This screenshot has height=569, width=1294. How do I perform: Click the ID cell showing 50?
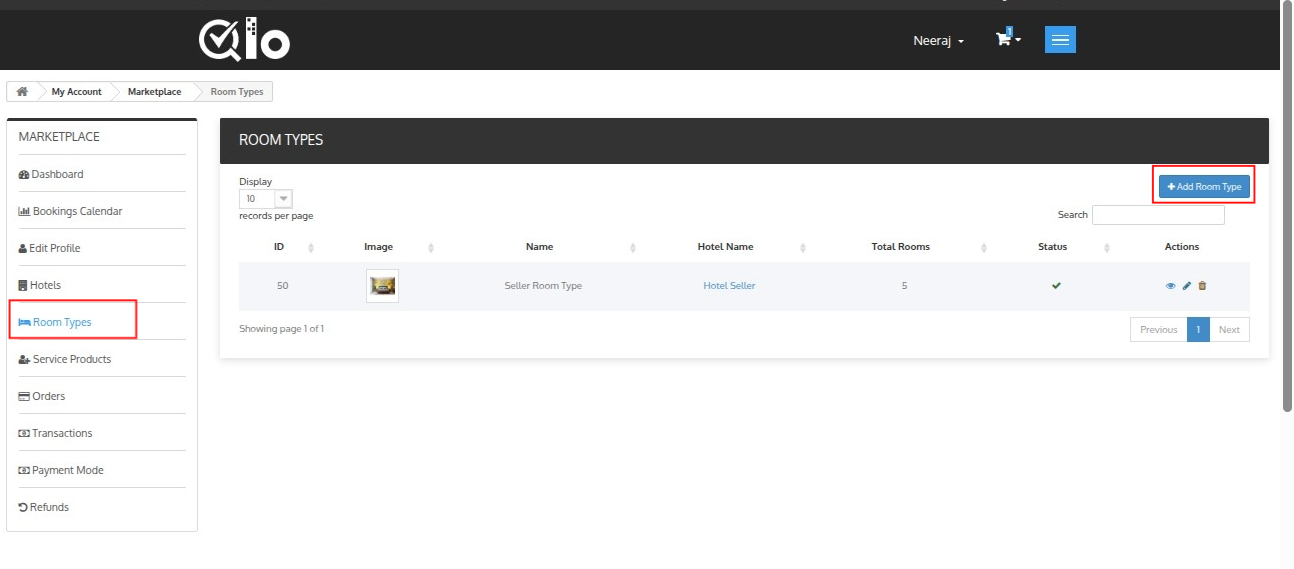pos(283,286)
